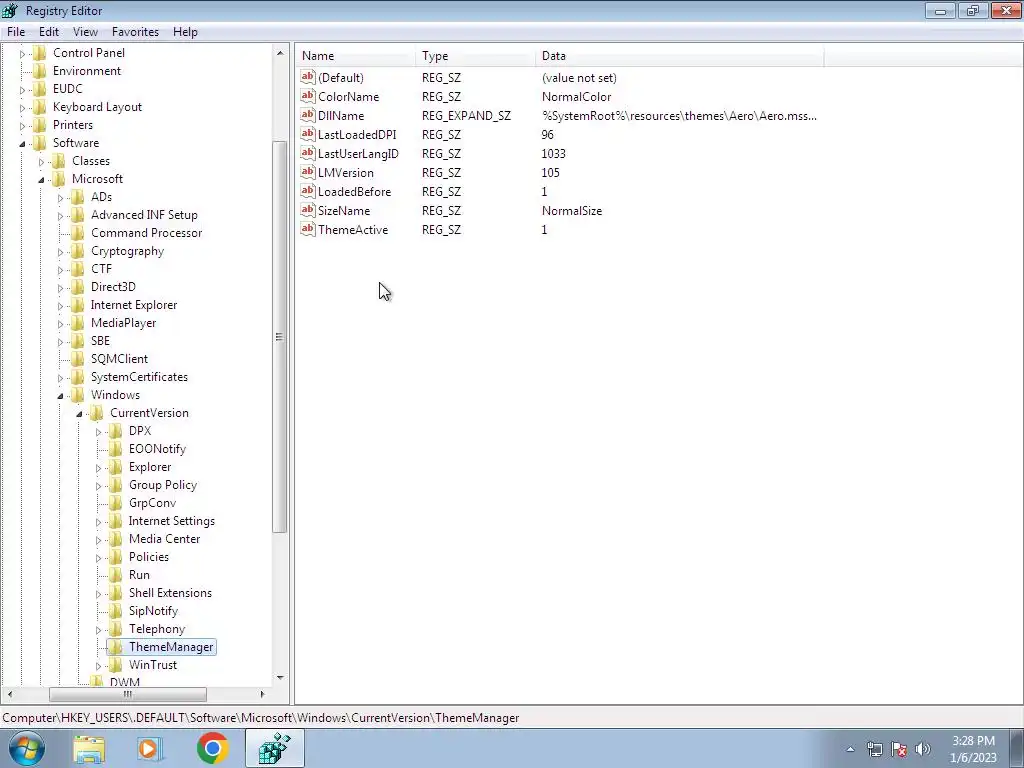Open the File menu
Image resolution: width=1024 pixels, height=768 pixels.
coord(16,31)
